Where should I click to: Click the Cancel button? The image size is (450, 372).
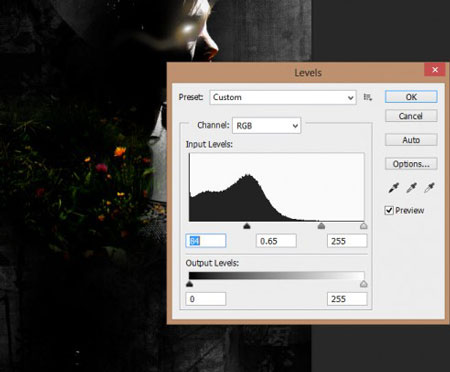point(411,116)
